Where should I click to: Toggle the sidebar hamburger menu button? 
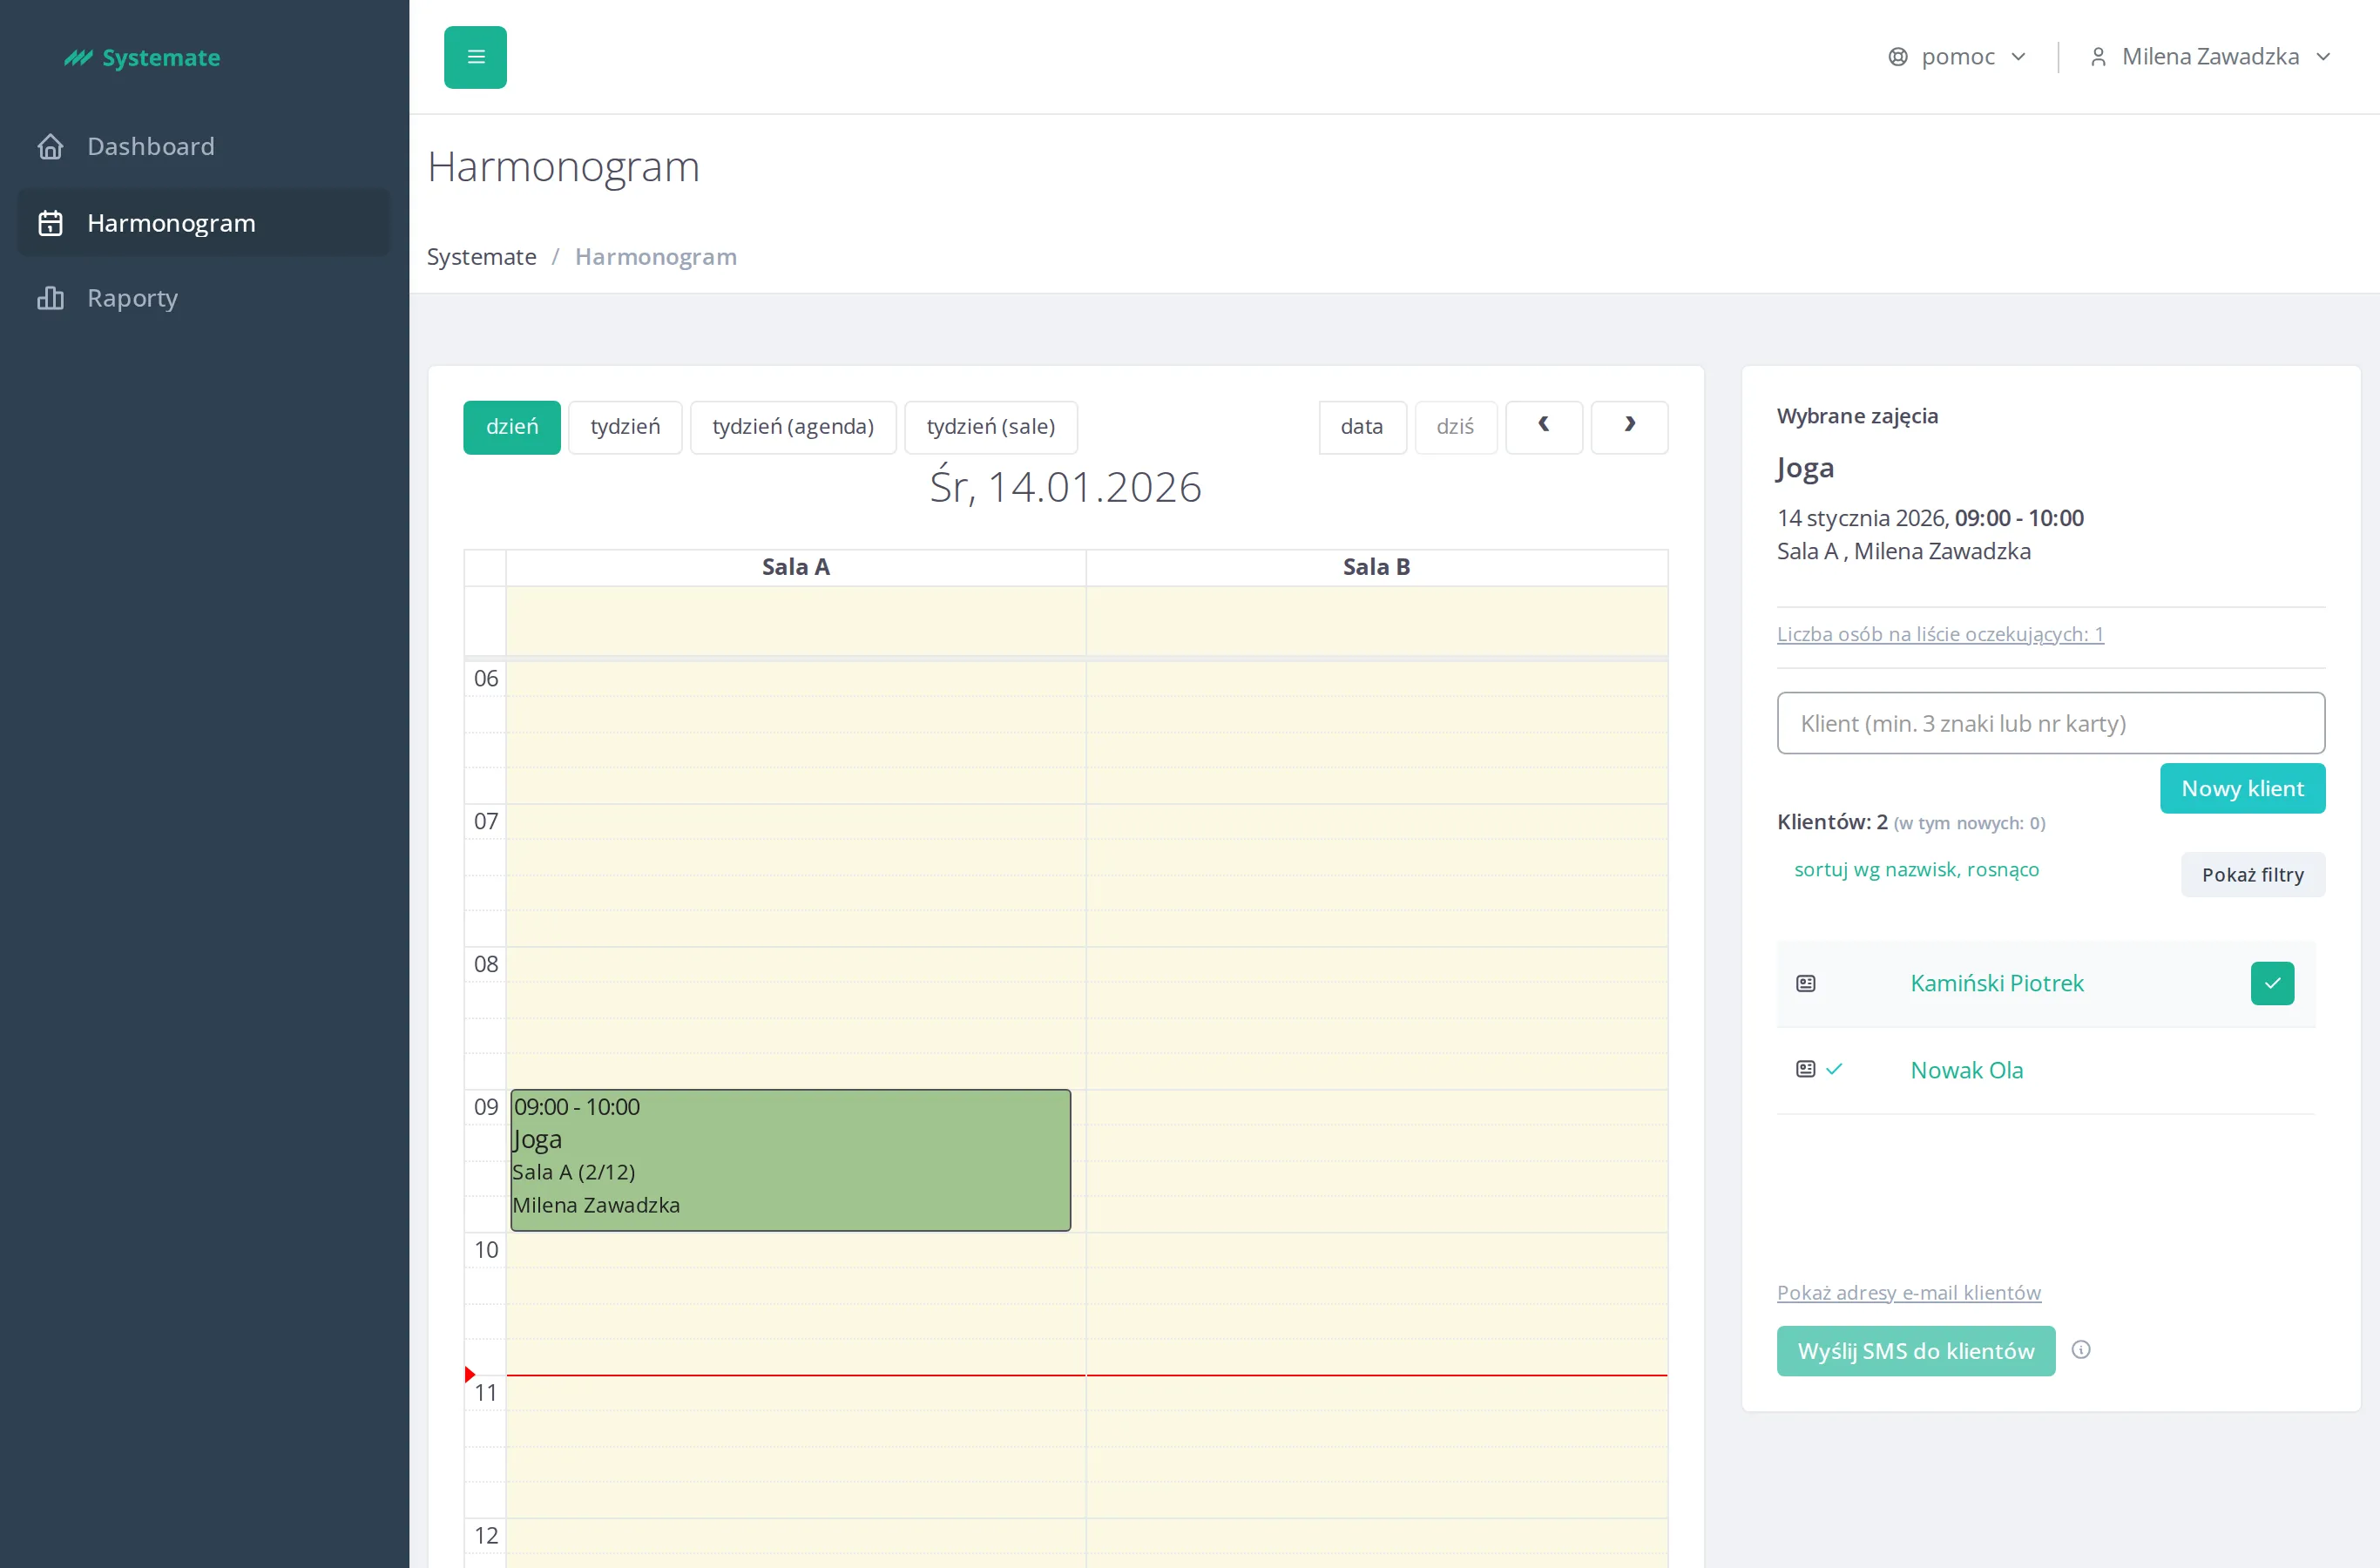tap(475, 57)
